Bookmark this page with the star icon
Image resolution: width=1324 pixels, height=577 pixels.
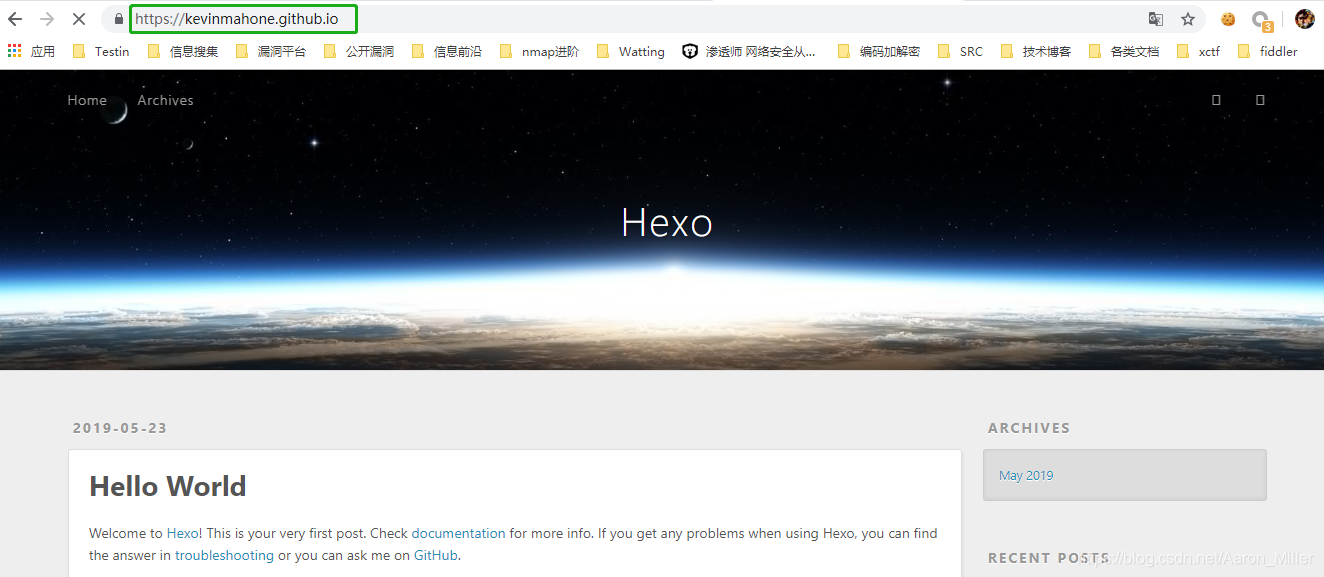tap(1188, 19)
